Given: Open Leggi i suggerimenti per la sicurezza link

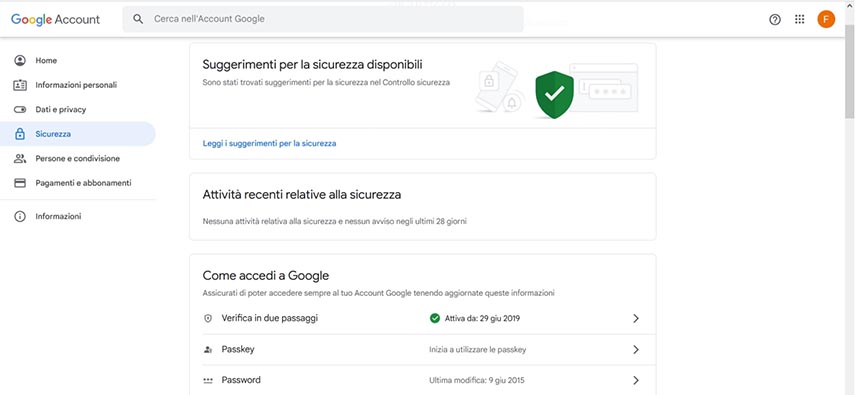Looking at the screenshot, I should click(x=269, y=143).
